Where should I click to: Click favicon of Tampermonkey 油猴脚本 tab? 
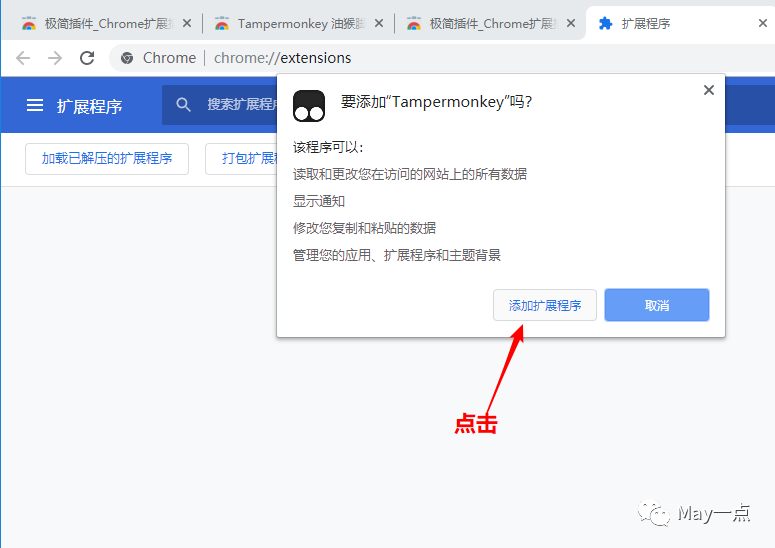pyautogui.click(x=222, y=23)
